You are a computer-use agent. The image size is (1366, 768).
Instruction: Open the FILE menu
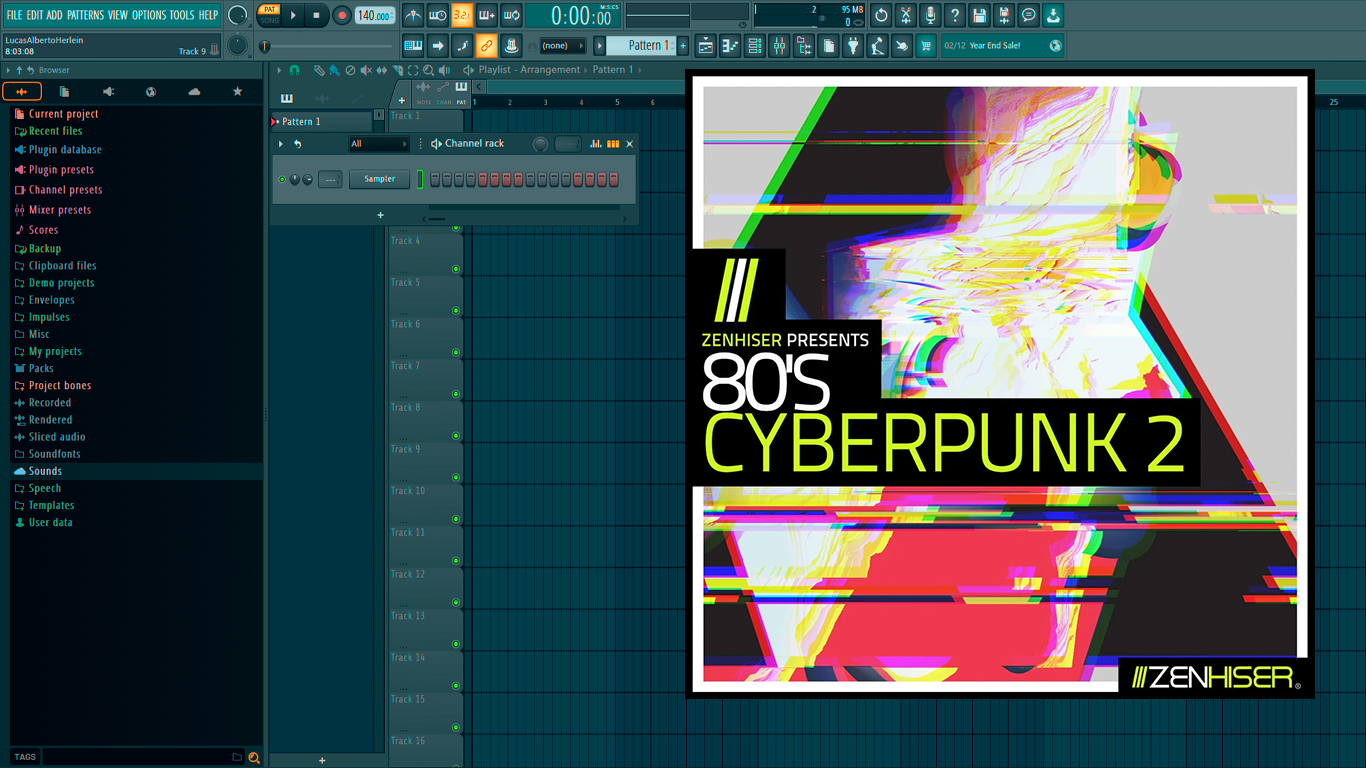pos(14,15)
